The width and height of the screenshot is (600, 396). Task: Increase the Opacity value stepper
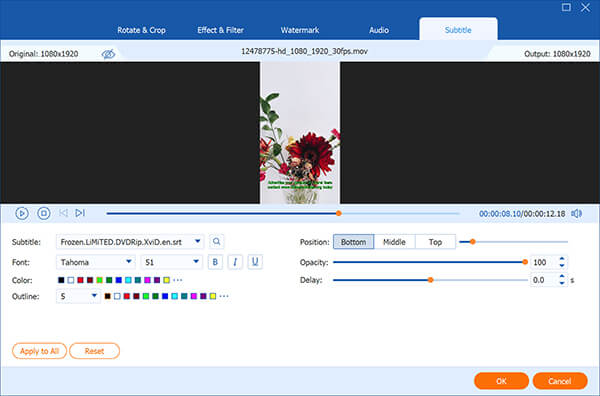(x=562, y=259)
